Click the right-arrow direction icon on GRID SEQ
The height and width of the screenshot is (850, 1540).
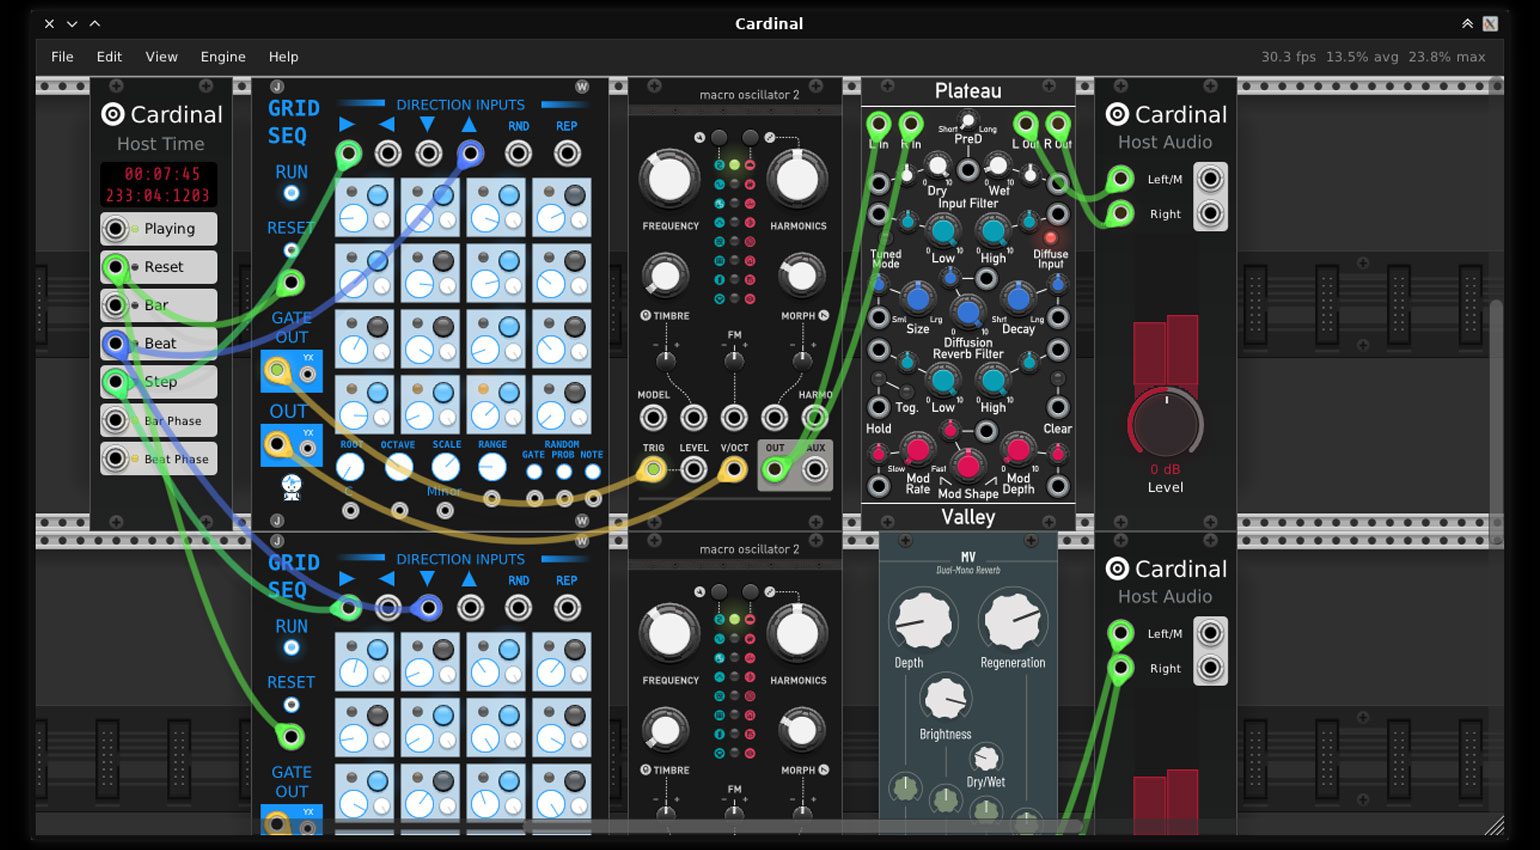pos(348,123)
